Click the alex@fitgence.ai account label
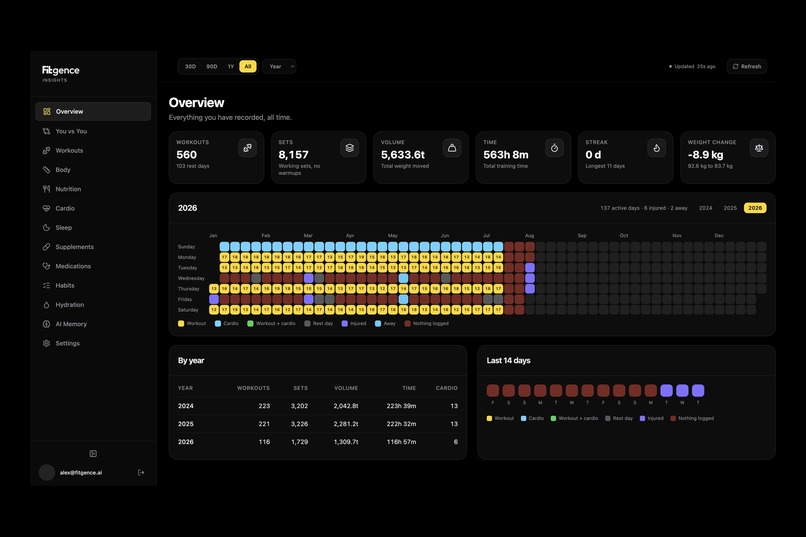Screen dimensions: 806x537 (x=81, y=473)
